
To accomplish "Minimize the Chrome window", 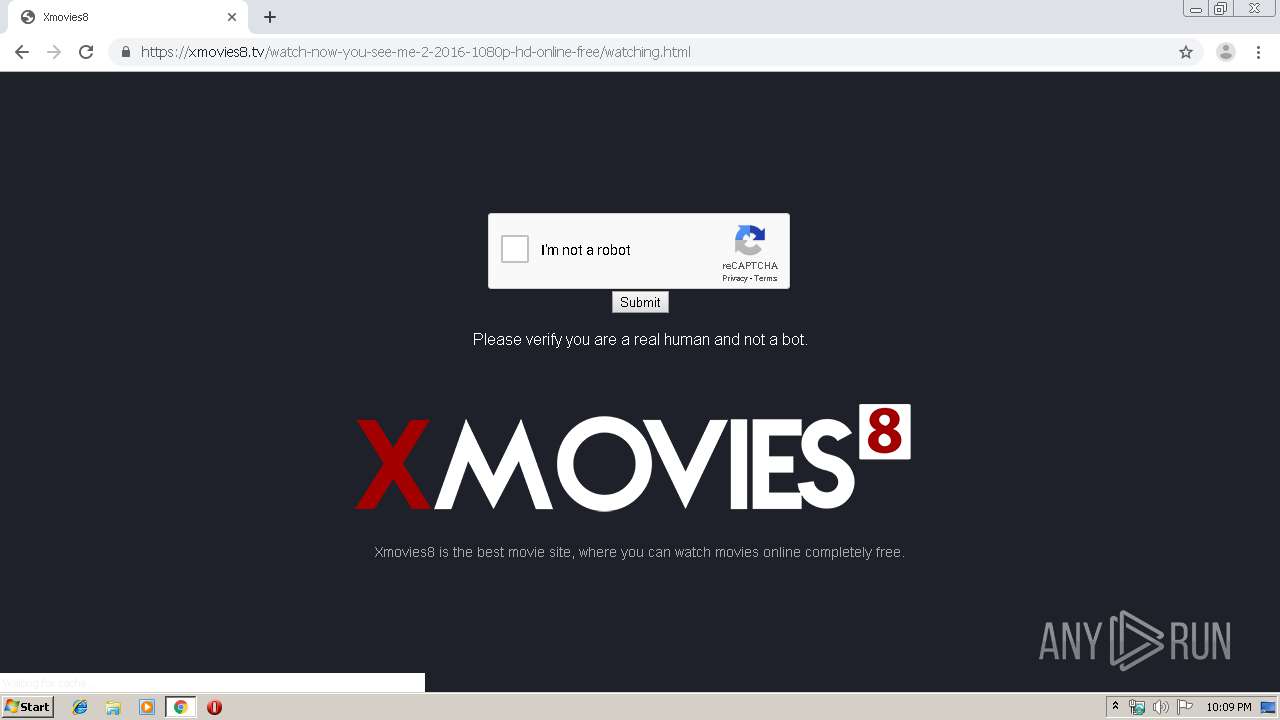I will pyautogui.click(x=1196, y=8).
